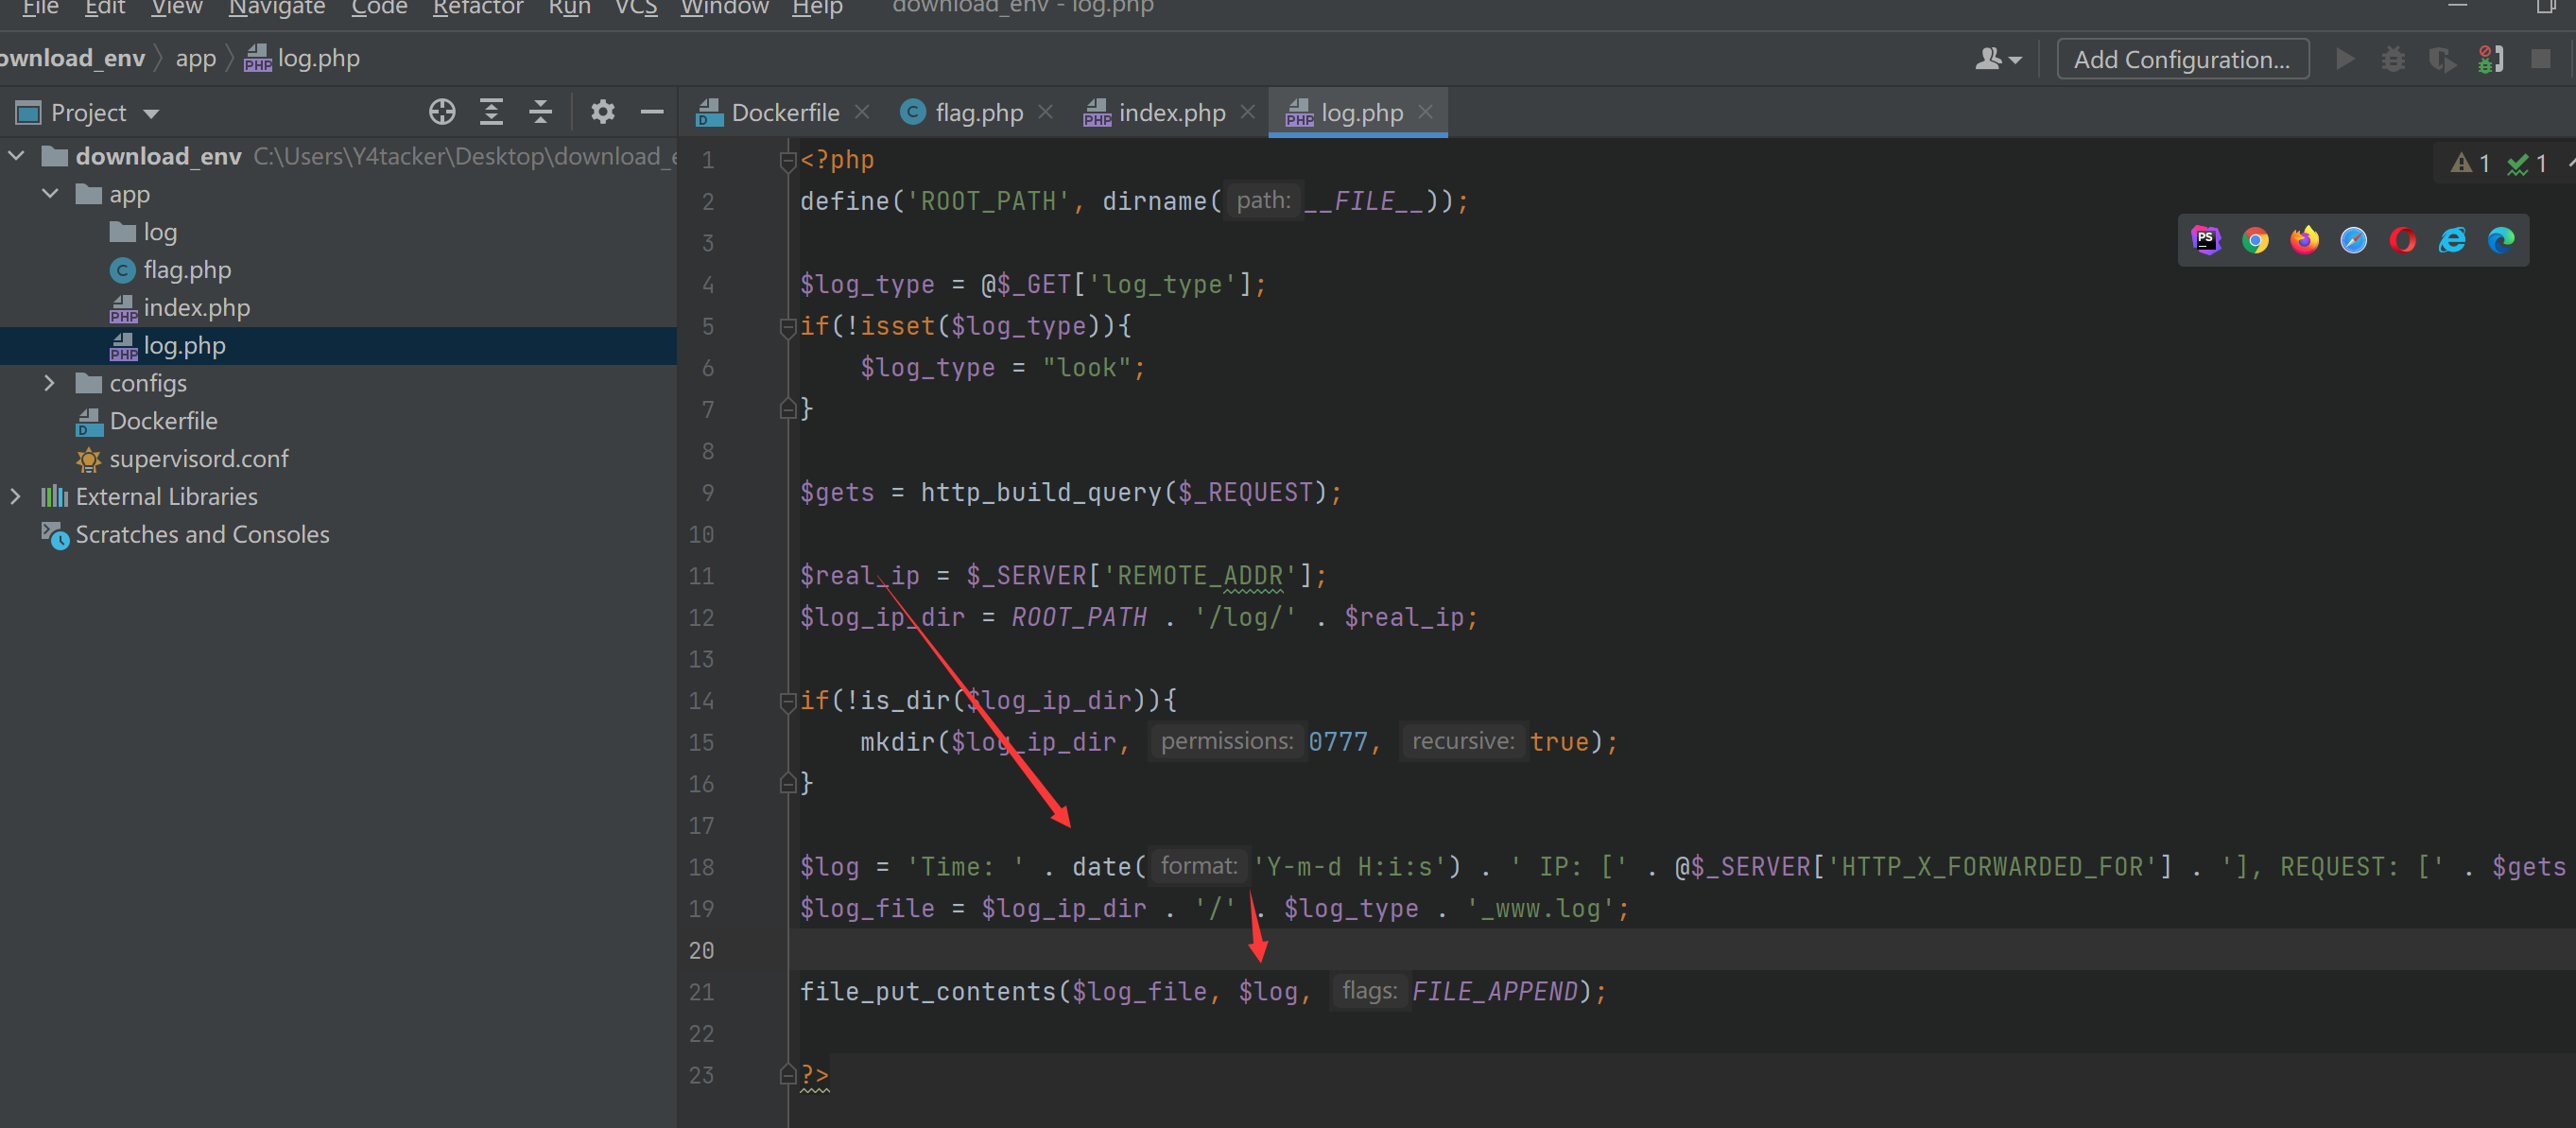Close the flag.php tab

click(1046, 112)
